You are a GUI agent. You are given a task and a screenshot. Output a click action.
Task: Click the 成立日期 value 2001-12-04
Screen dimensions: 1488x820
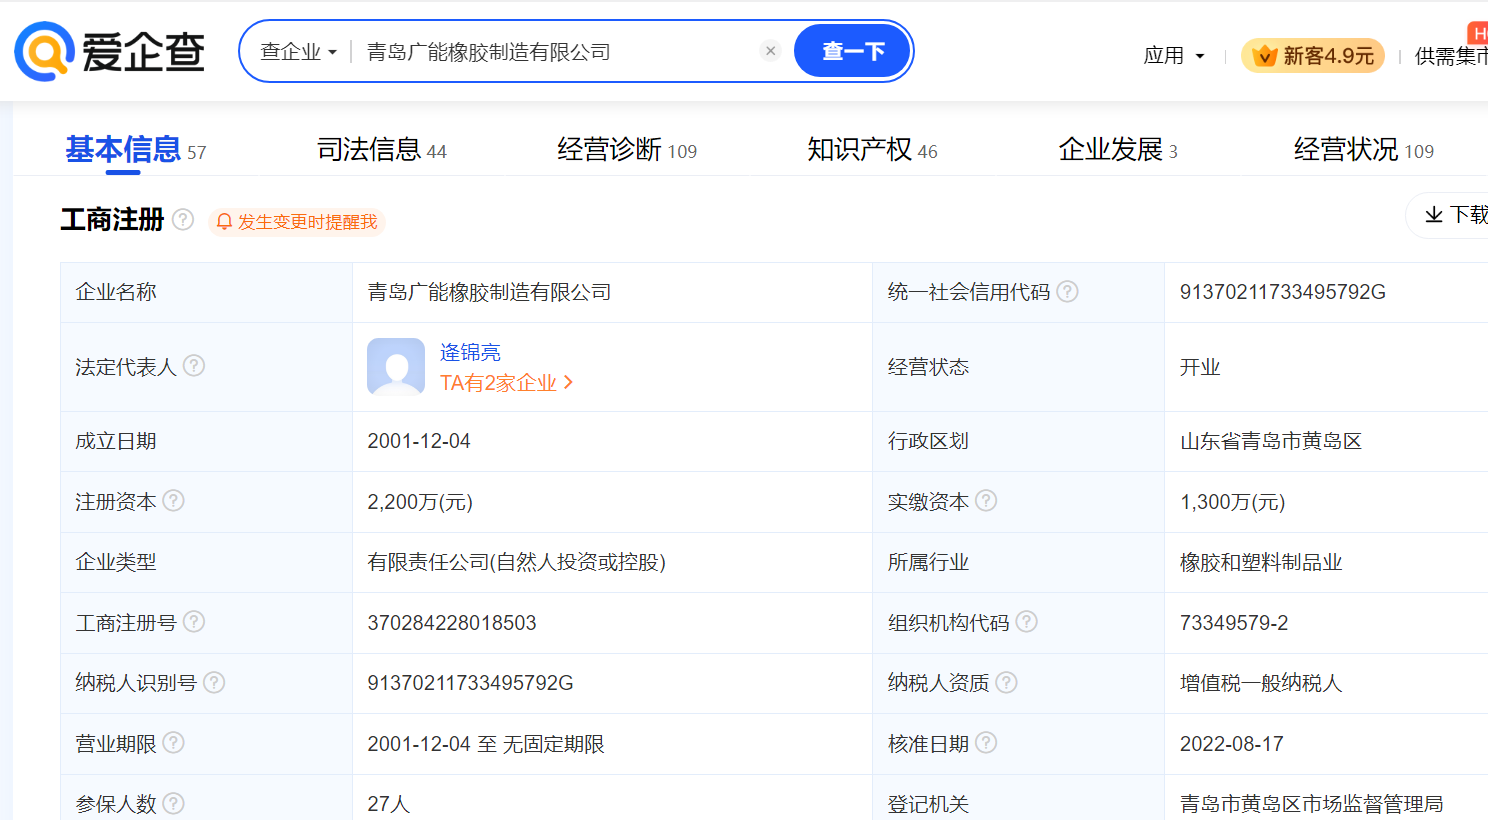[x=419, y=441]
